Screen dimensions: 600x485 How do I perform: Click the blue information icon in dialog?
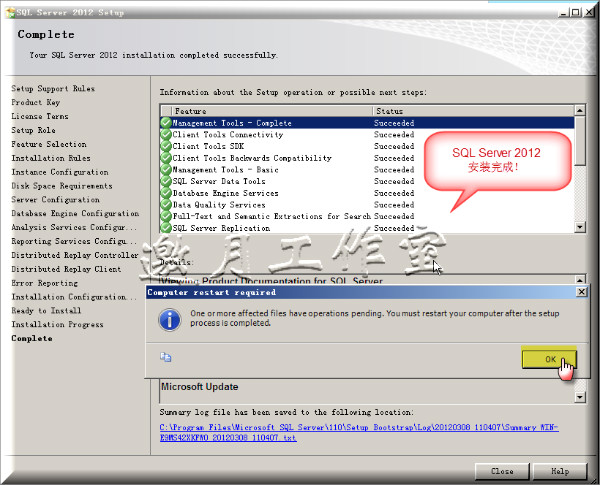[x=170, y=320]
